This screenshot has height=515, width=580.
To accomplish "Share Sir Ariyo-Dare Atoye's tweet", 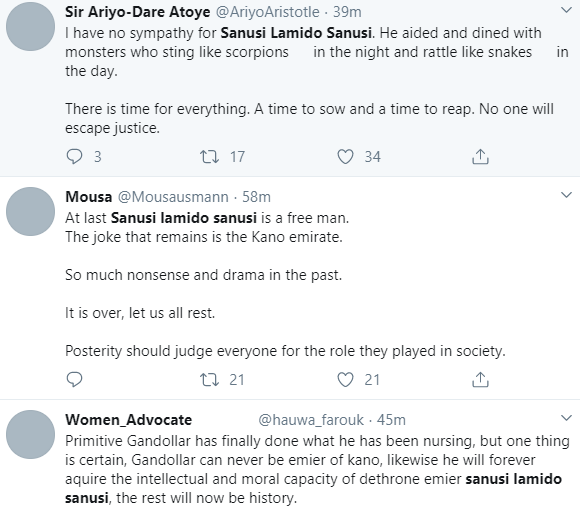I will (x=480, y=156).
